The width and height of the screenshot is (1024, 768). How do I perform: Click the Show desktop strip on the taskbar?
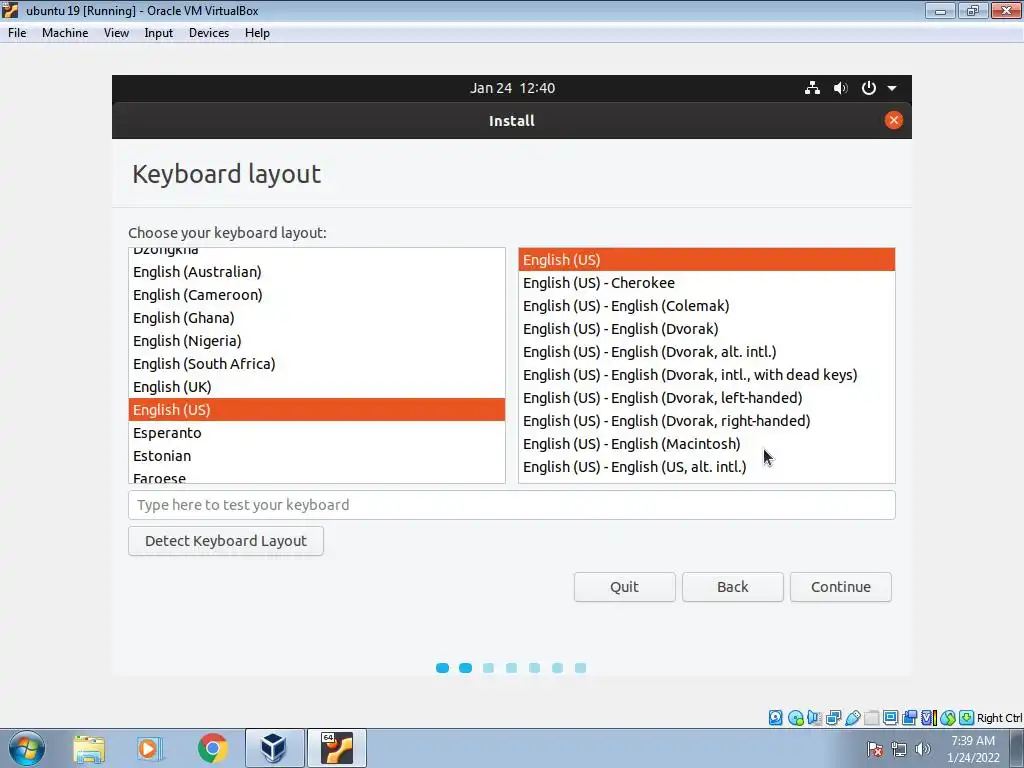click(x=1017, y=748)
